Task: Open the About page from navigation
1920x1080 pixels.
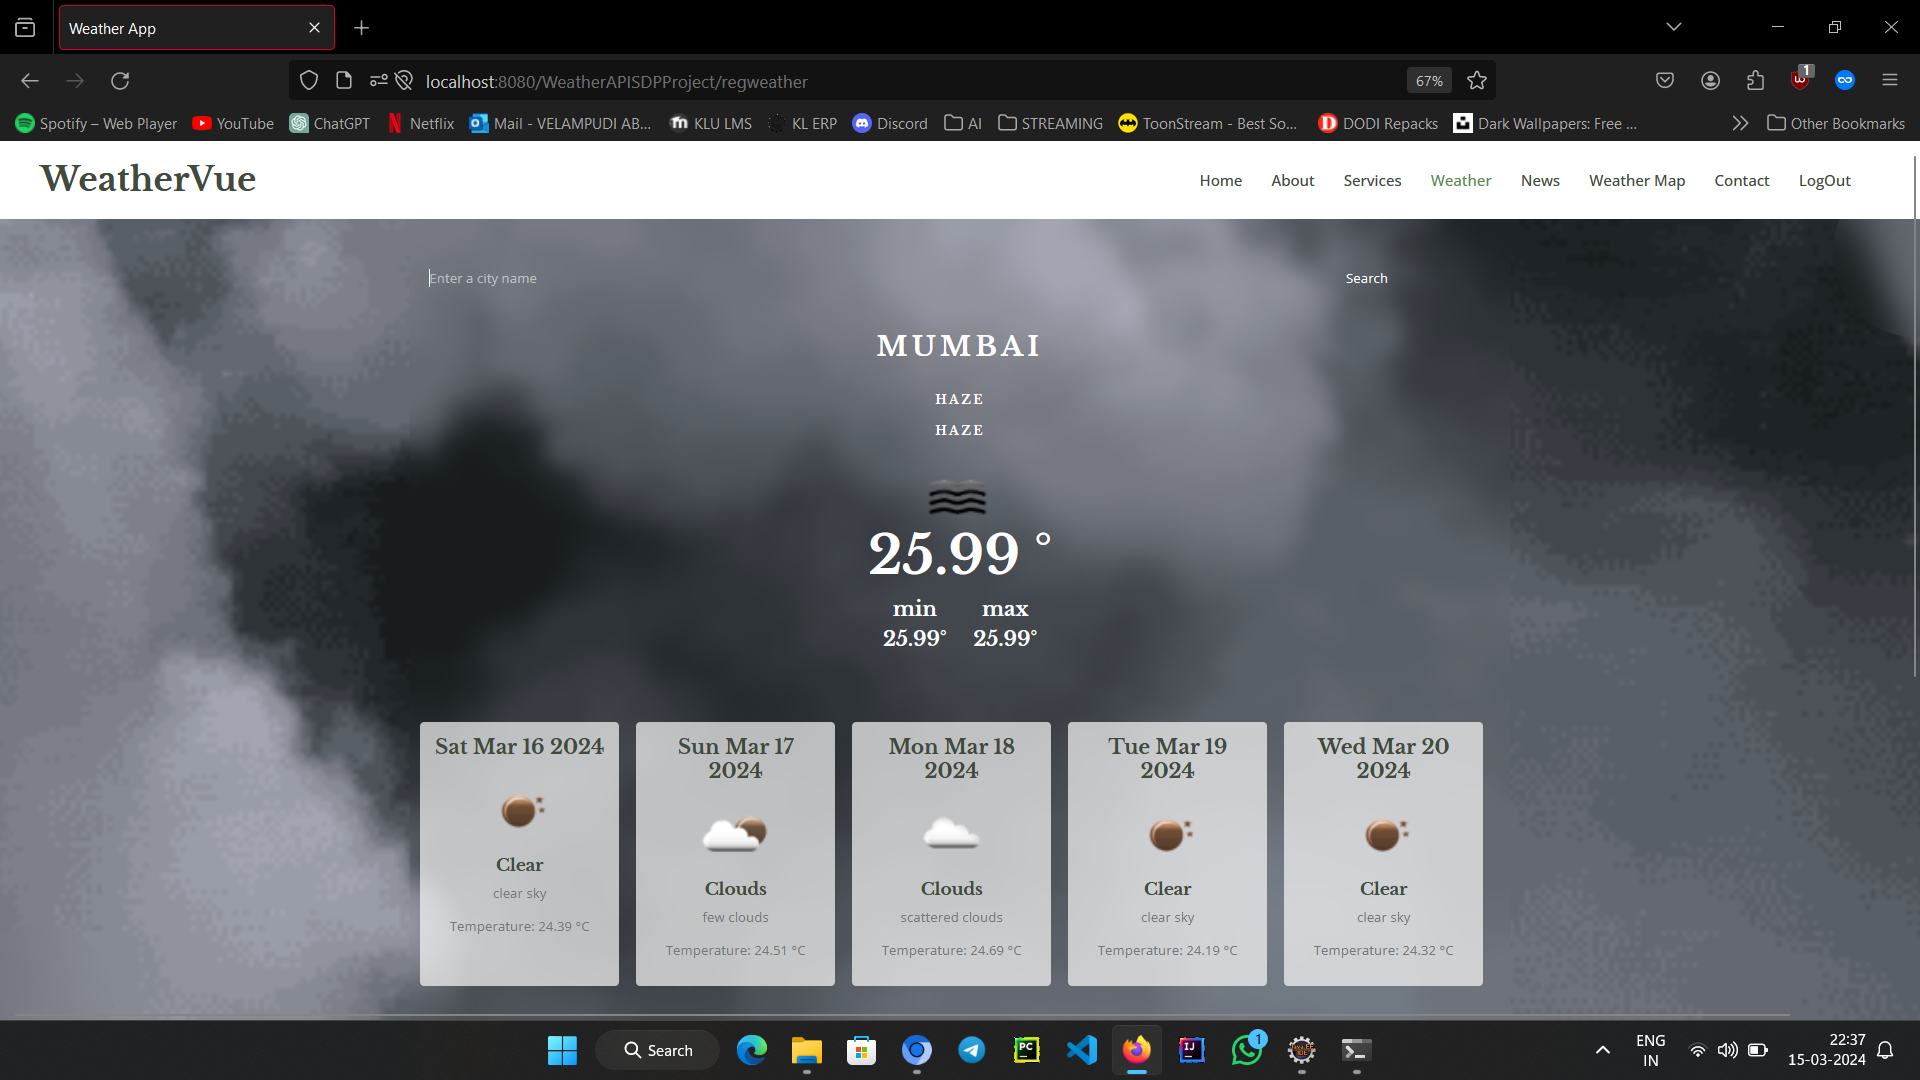Action: (1292, 179)
